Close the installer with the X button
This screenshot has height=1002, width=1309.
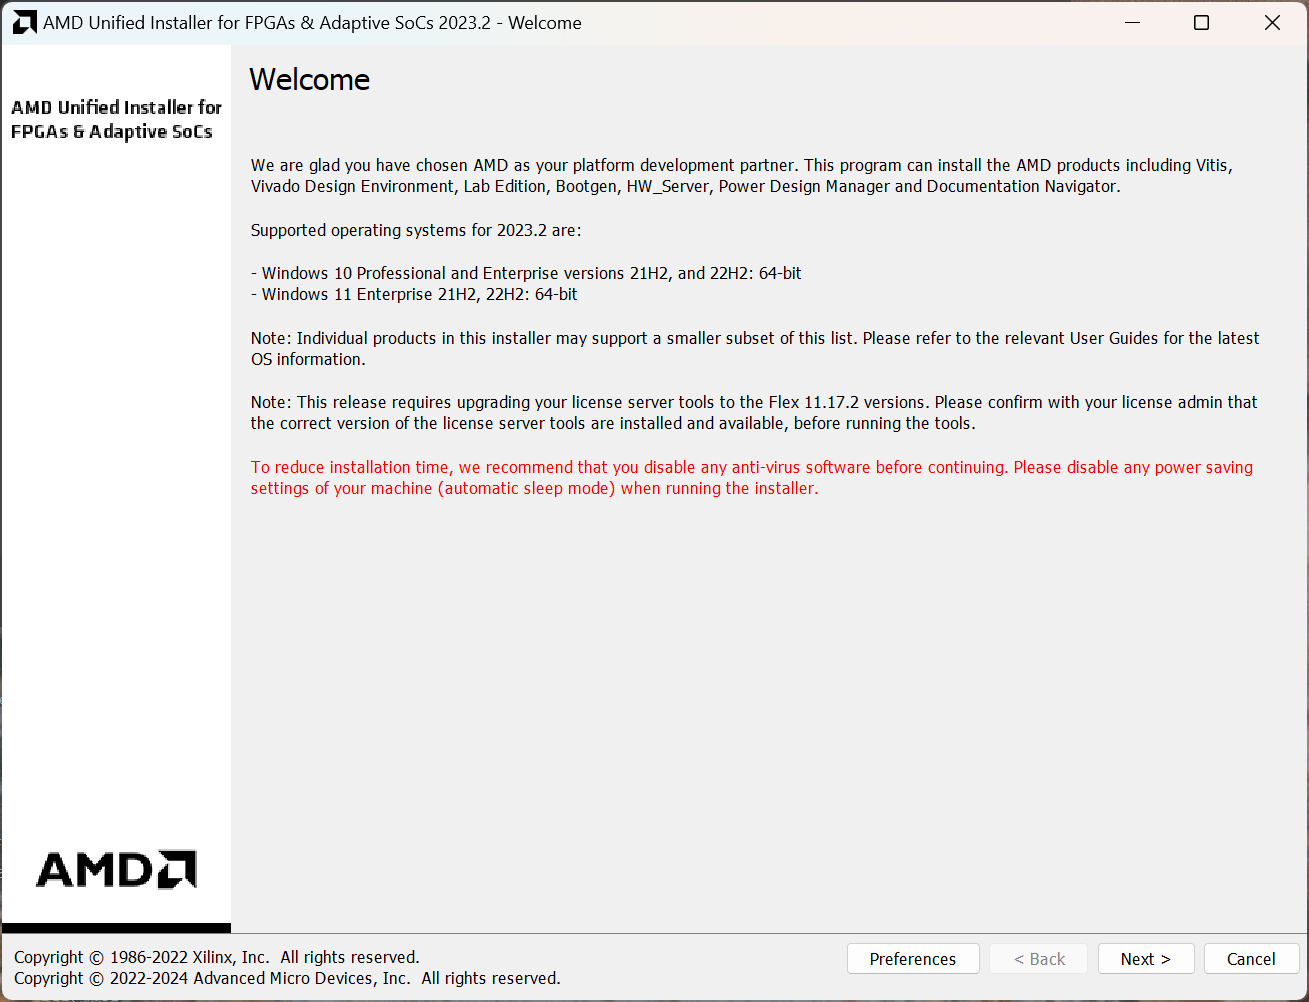[x=1271, y=23]
